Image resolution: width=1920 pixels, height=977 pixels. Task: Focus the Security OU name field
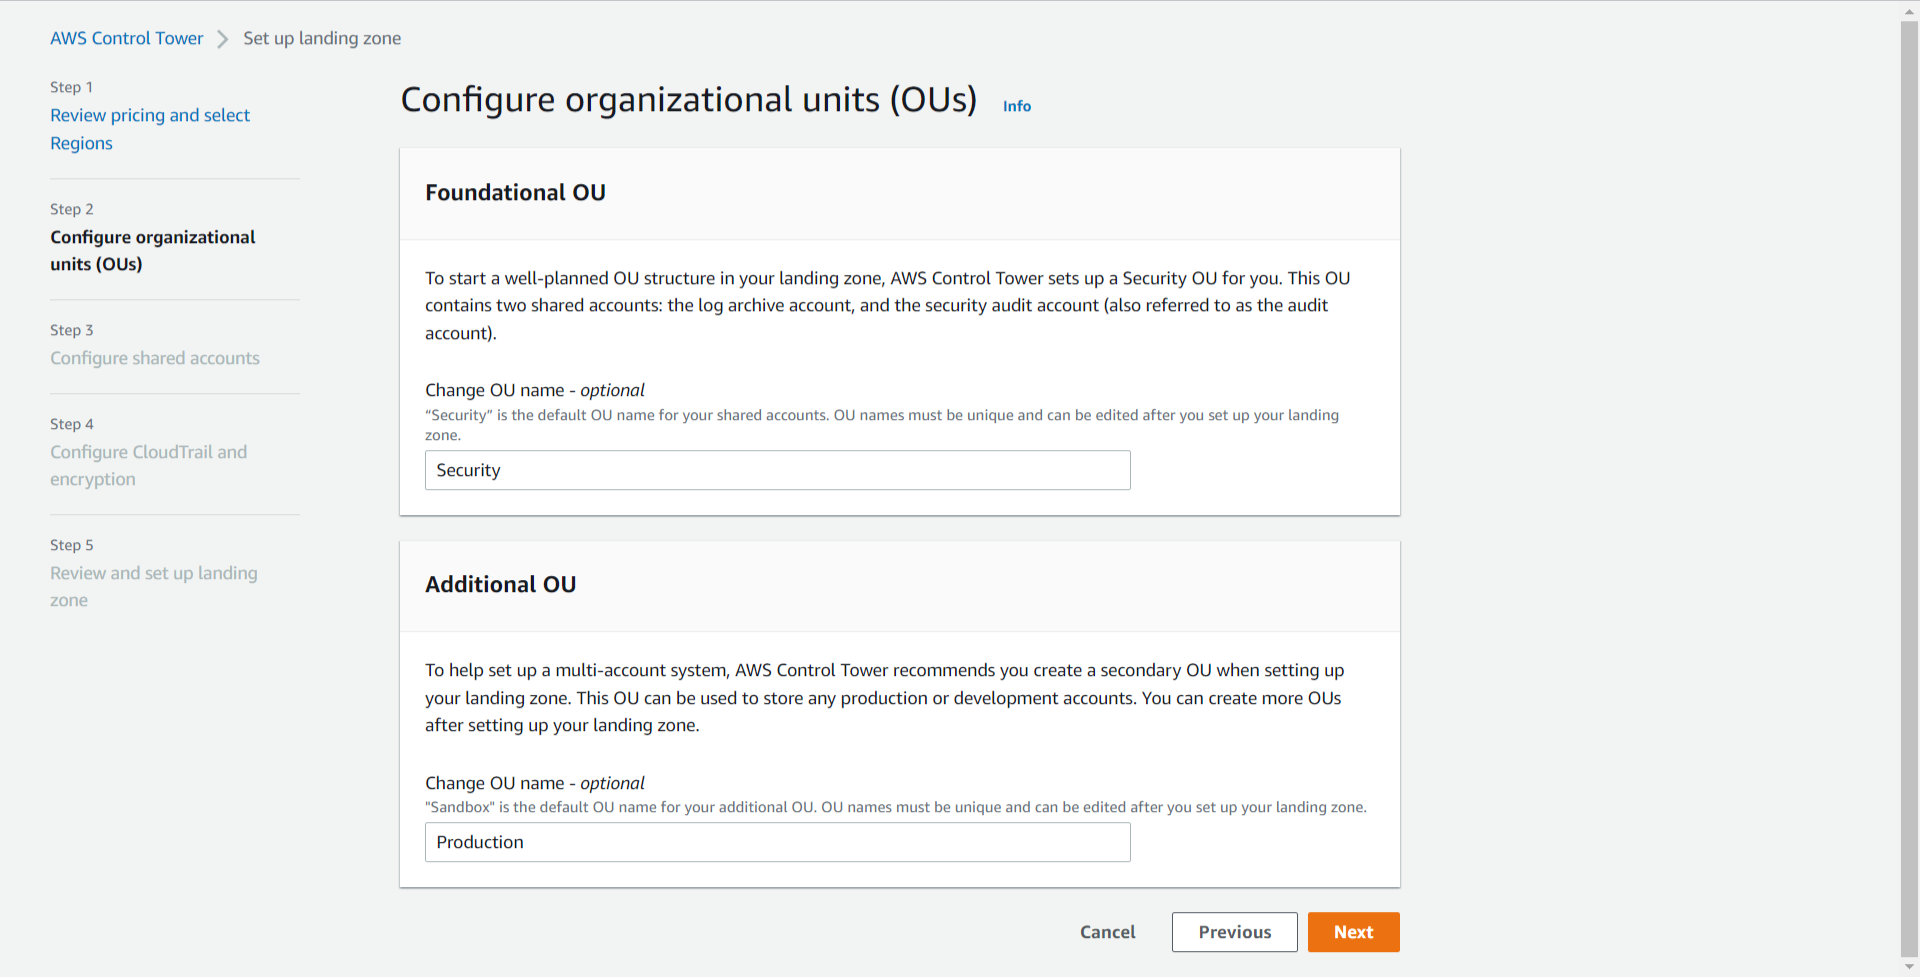point(777,470)
